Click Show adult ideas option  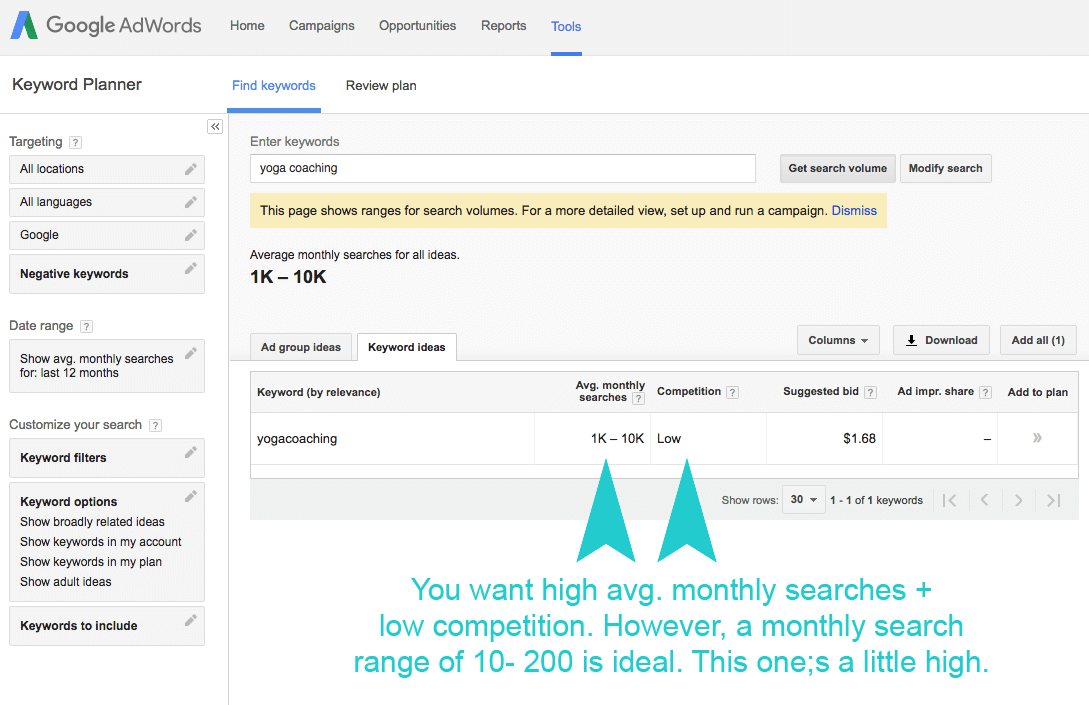[65, 582]
